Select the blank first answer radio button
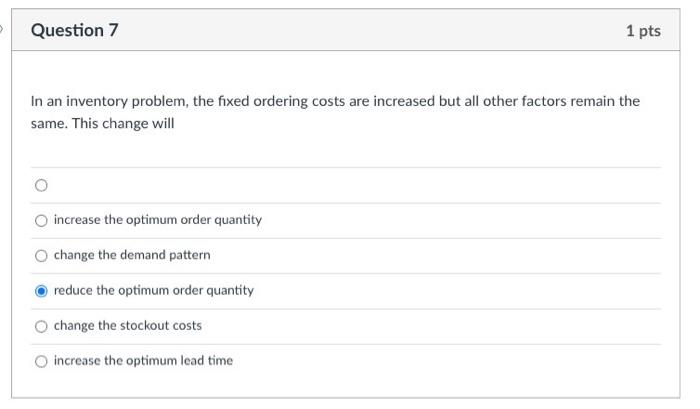 coord(41,185)
